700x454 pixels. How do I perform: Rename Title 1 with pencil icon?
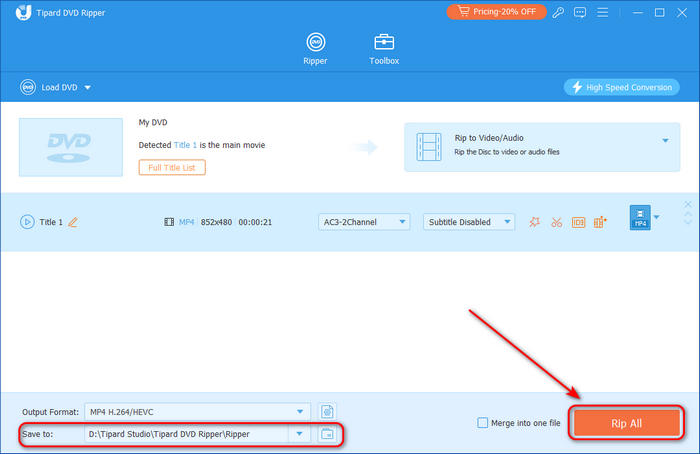tap(73, 222)
